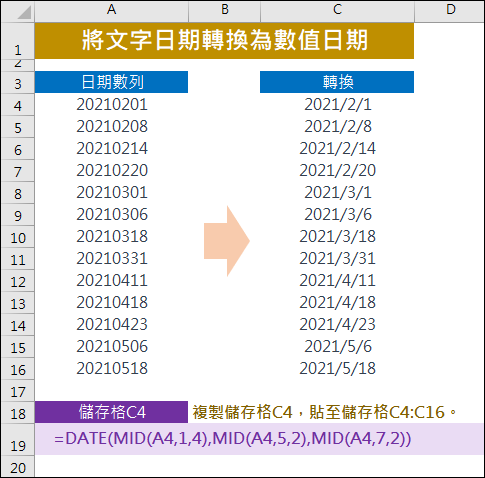485x478 pixels.
Task: Select cell containing 20210518
Action: point(111,369)
